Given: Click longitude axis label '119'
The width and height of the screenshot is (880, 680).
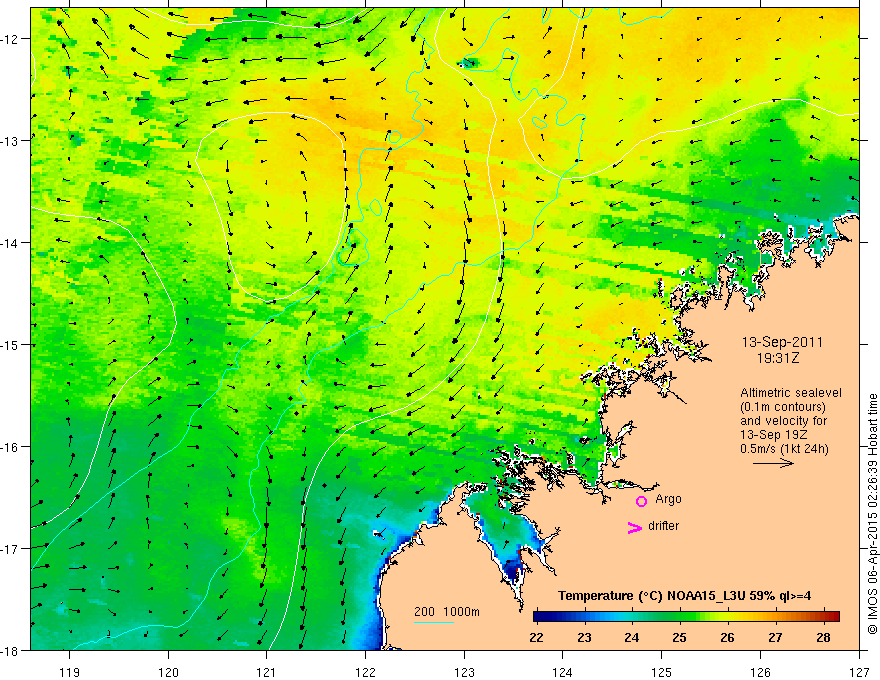Looking at the screenshot, I should point(70,672).
